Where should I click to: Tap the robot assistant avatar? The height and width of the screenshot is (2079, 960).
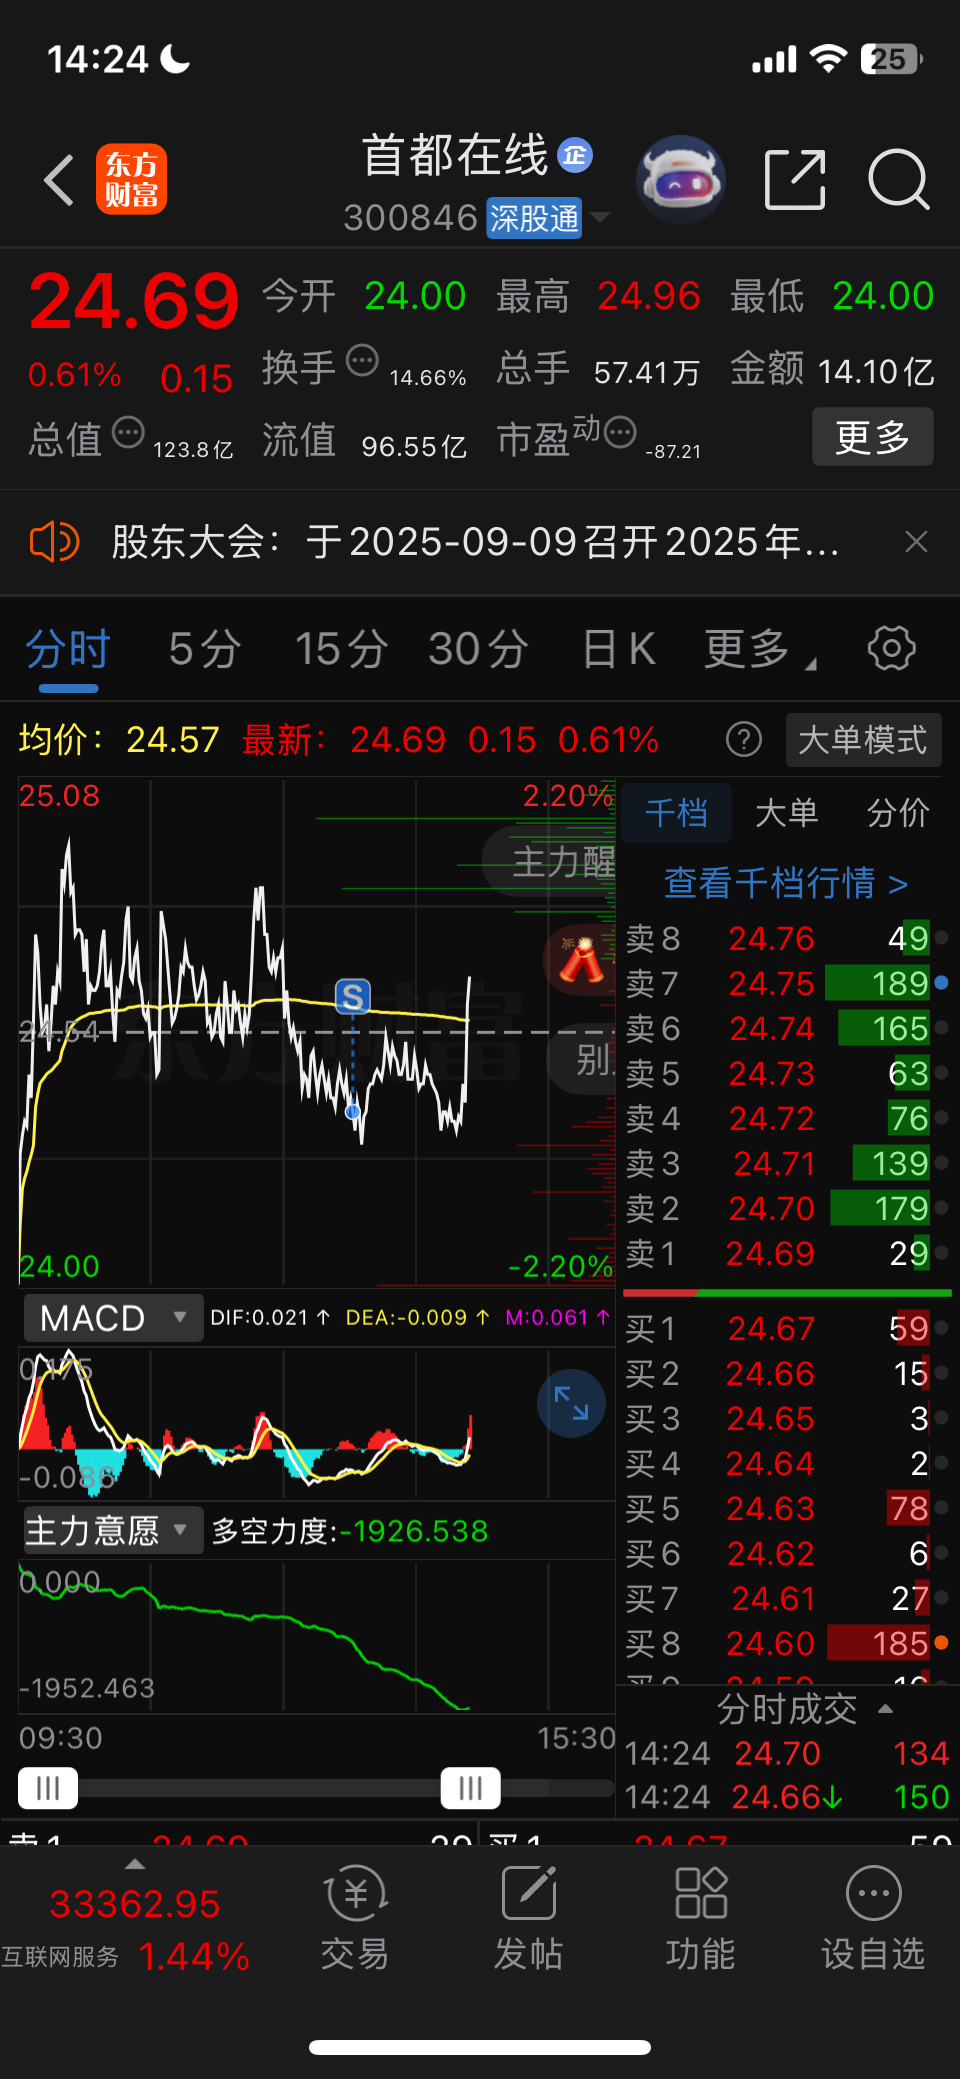click(x=681, y=180)
